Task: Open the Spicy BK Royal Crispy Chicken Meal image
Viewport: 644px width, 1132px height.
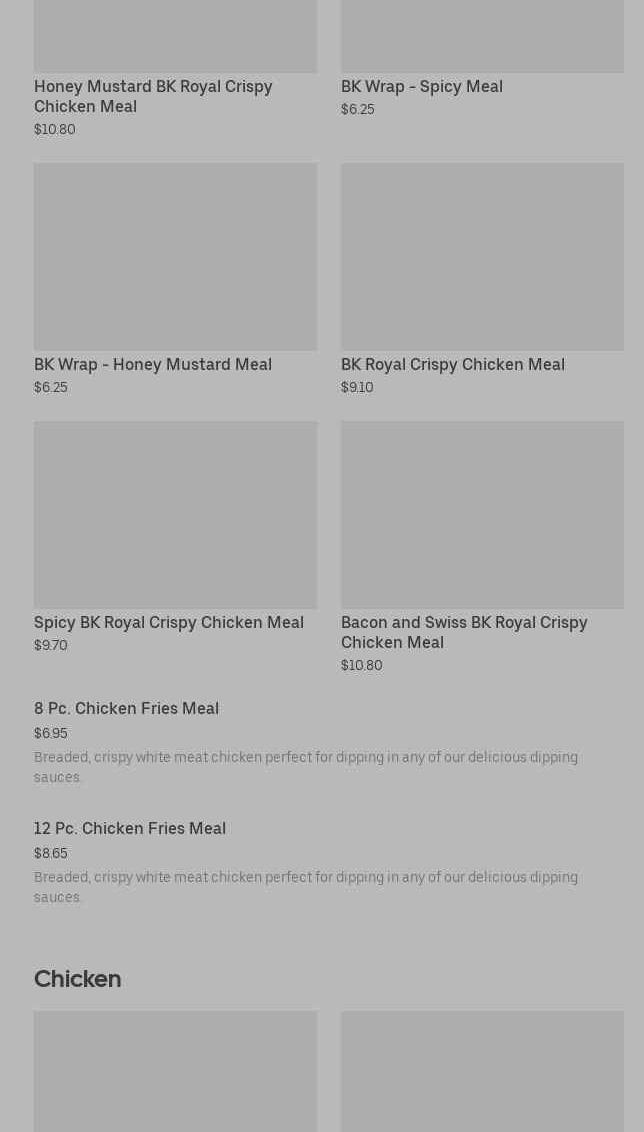Action: 175,514
